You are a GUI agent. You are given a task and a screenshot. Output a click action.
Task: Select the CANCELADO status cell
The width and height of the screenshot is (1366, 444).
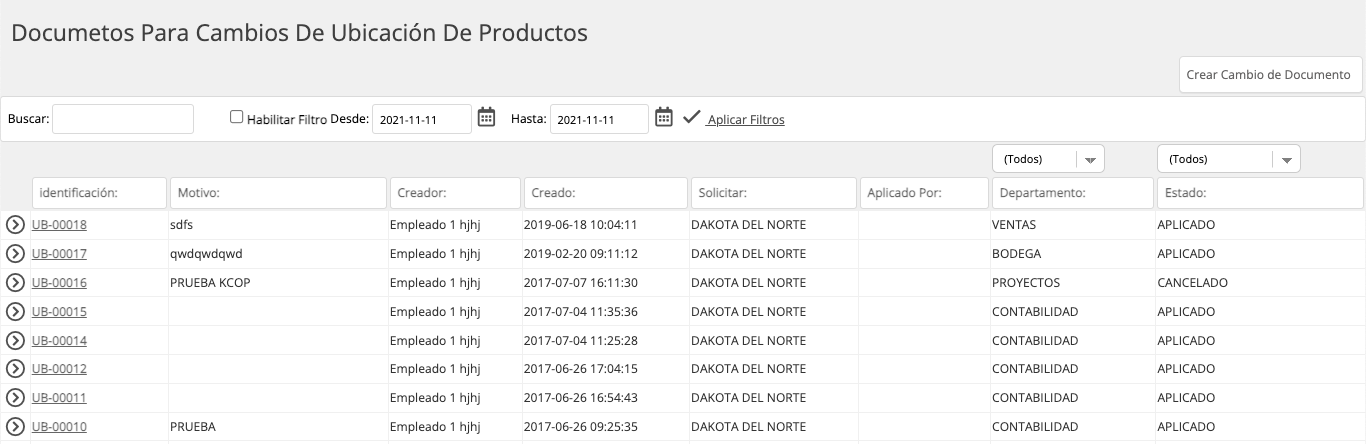(x=1192, y=283)
